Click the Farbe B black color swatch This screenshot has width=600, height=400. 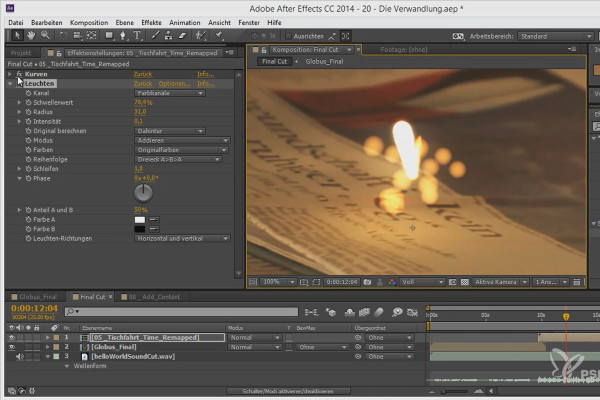[x=140, y=229]
